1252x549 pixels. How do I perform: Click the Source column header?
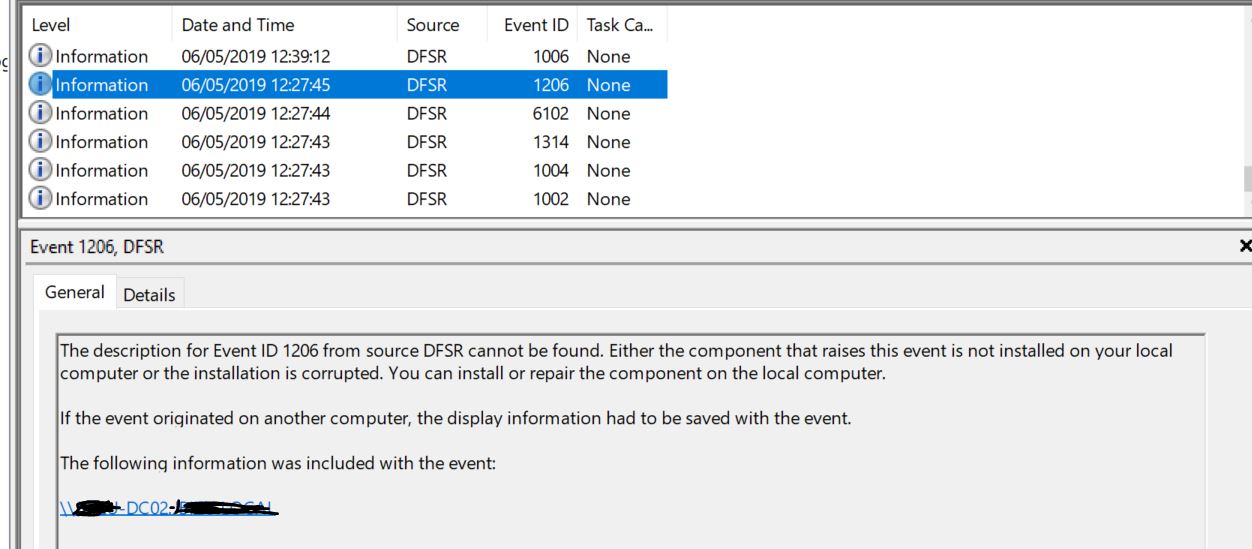pos(433,25)
